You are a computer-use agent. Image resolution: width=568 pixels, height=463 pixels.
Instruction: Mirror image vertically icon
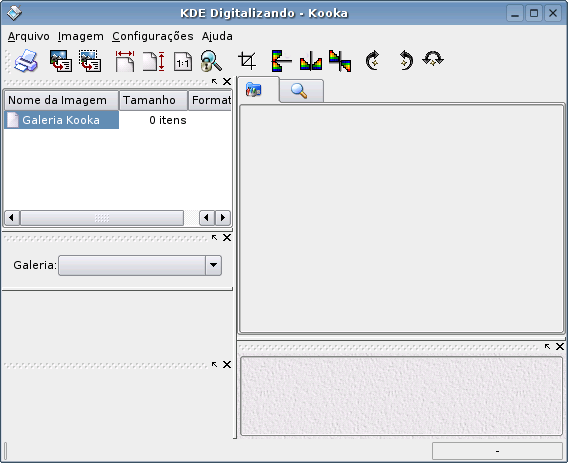pos(281,61)
